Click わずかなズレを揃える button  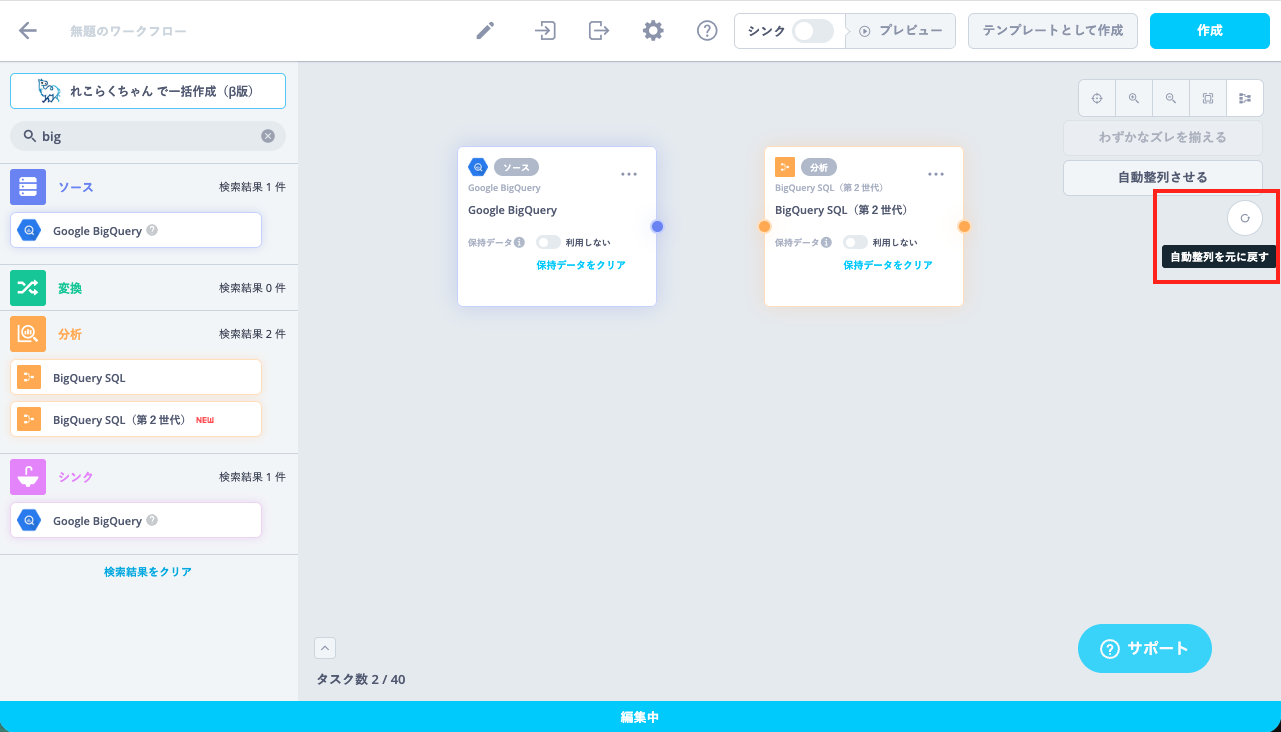click(1163, 137)
